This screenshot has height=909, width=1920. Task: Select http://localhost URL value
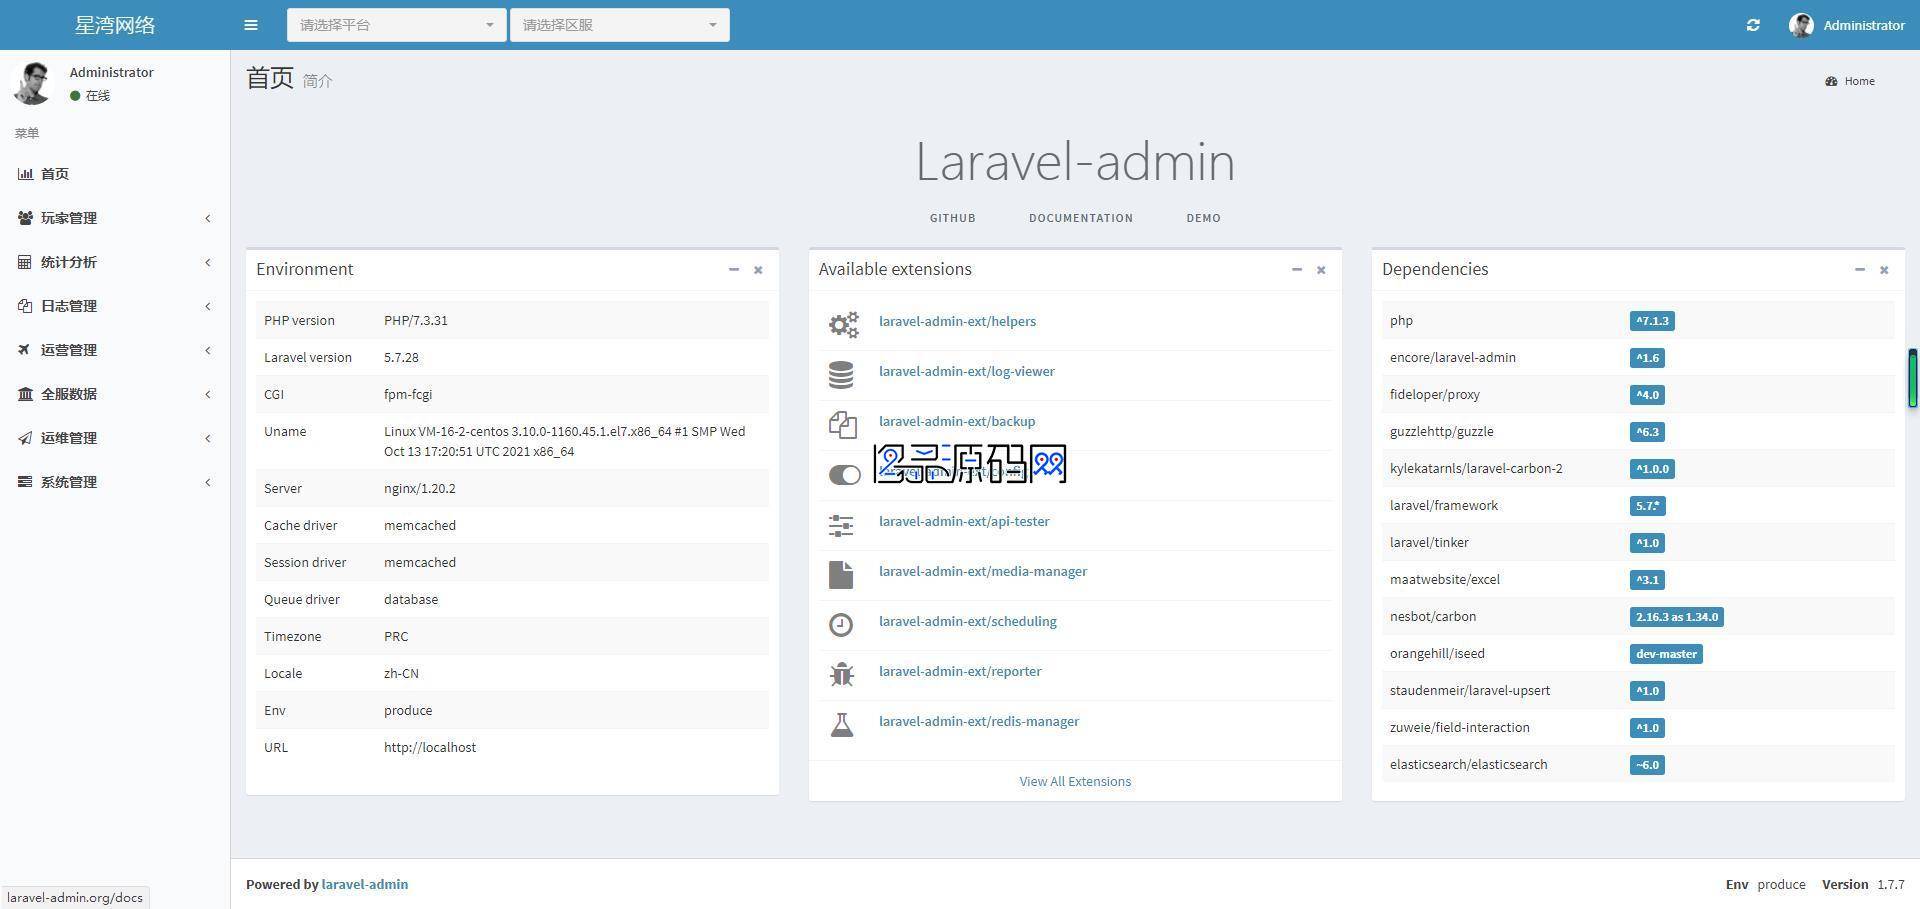click(430, 747)
